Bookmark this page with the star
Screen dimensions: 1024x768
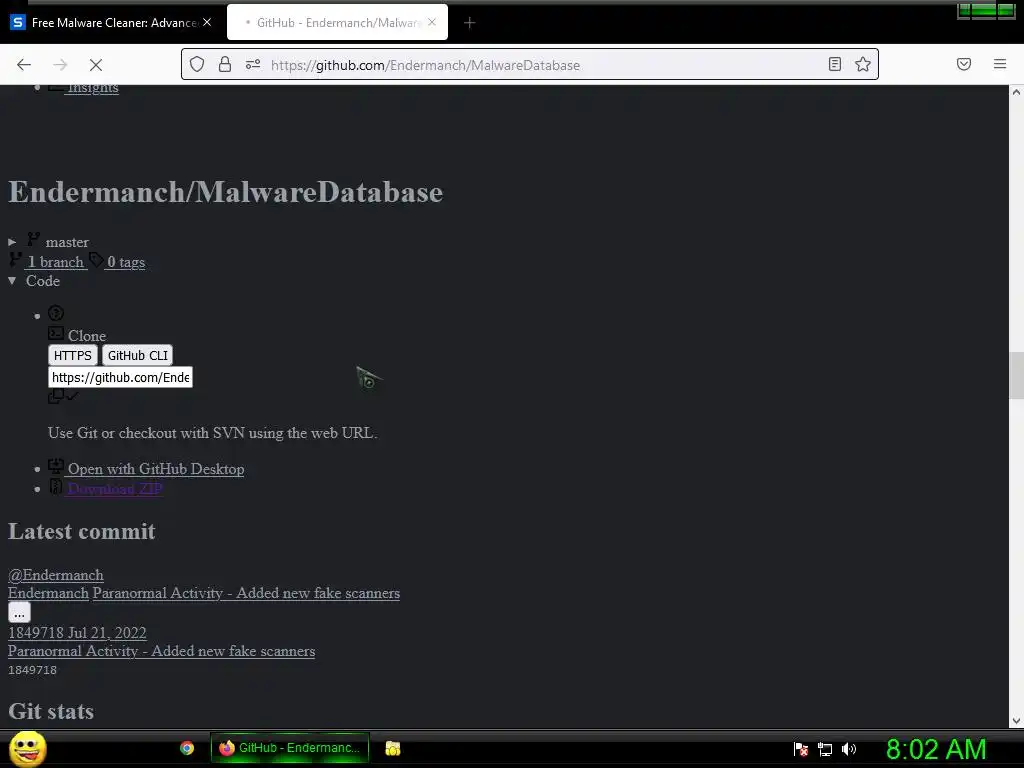tap(863, 64)
